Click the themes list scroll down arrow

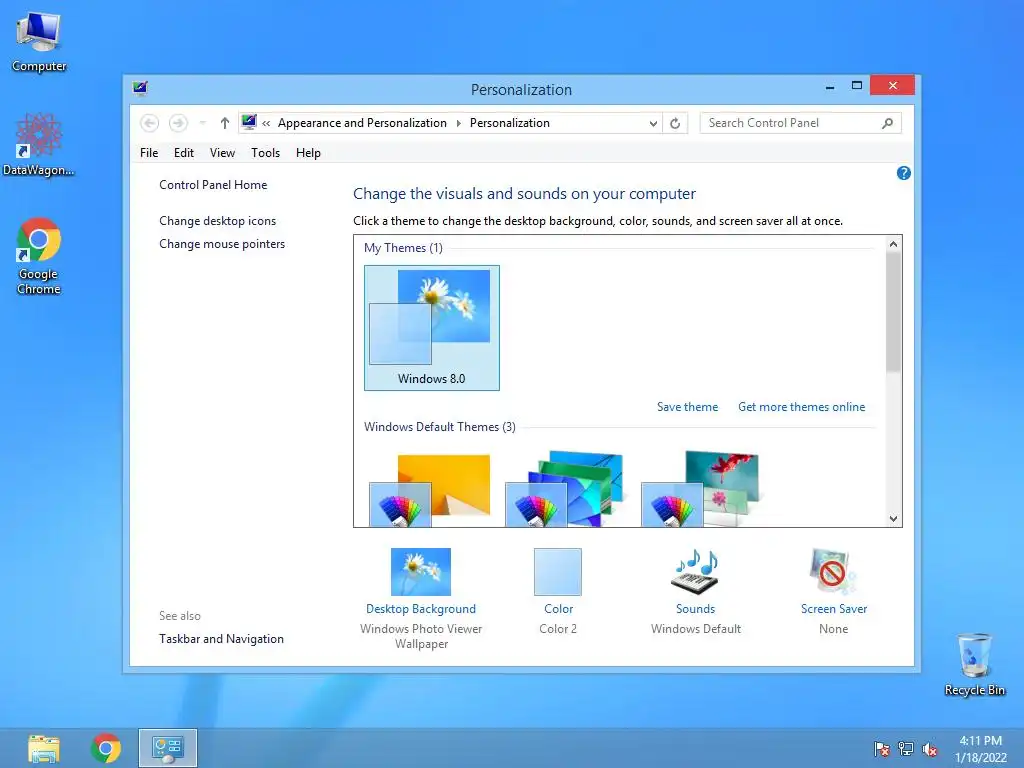[x=893, y=519]
